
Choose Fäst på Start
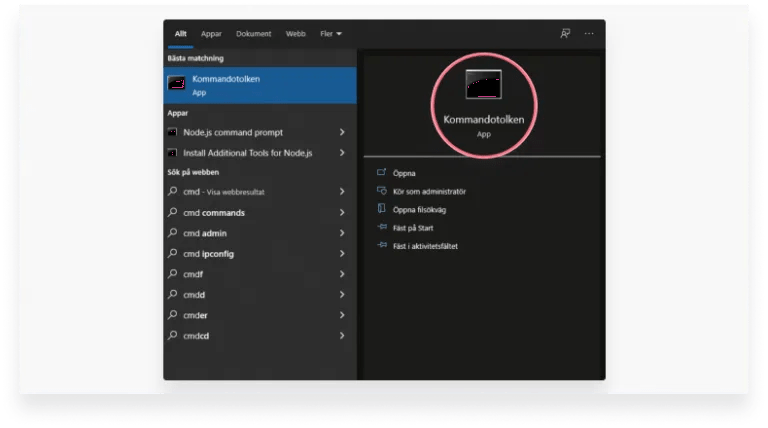(x=413, y=228)
